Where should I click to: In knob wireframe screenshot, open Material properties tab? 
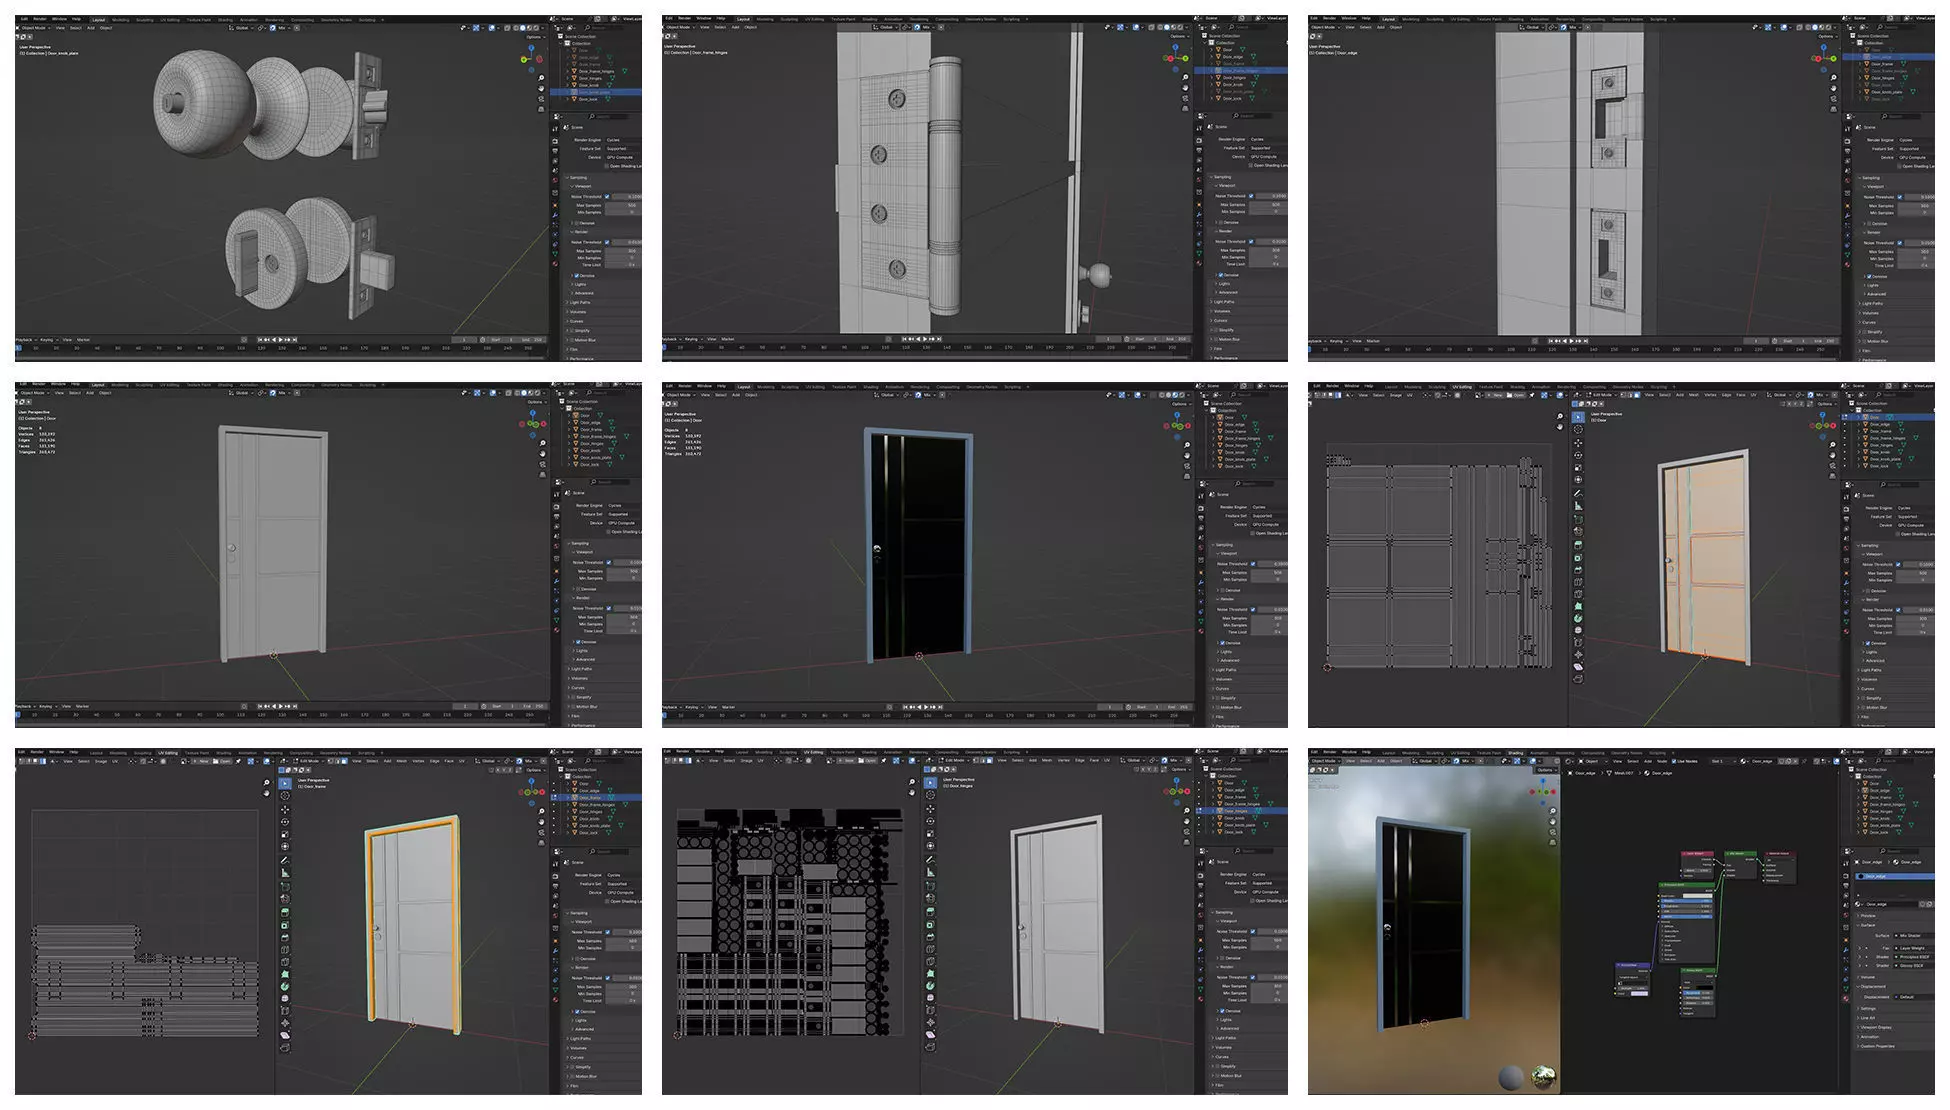555,264
